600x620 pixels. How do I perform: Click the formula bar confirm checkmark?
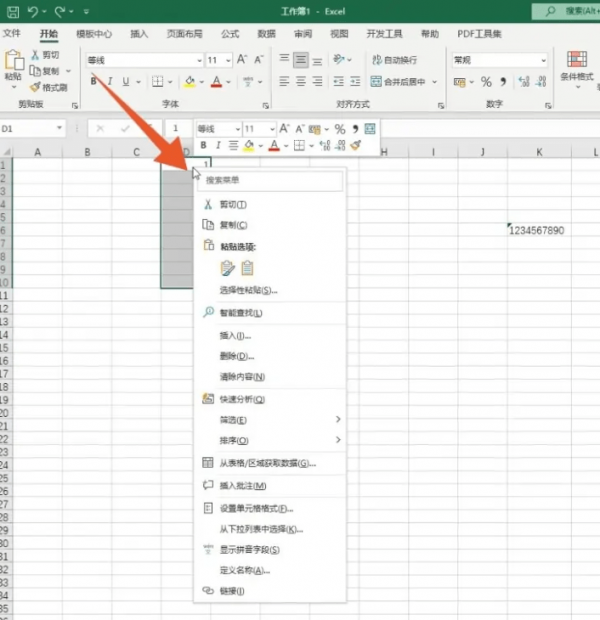coord(125,128)
